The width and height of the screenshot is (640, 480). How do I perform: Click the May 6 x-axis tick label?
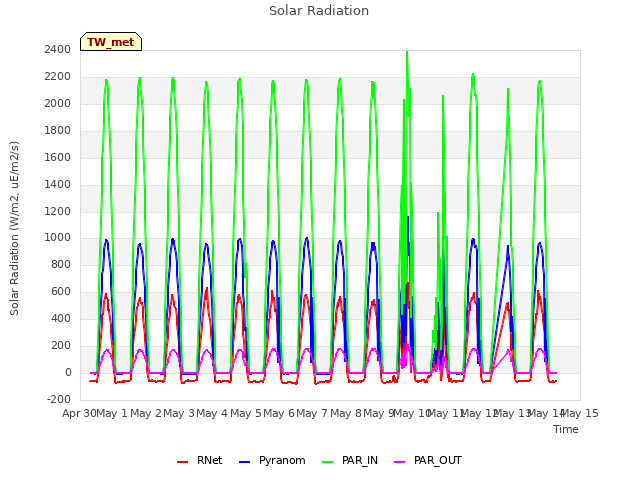(279, 413)
